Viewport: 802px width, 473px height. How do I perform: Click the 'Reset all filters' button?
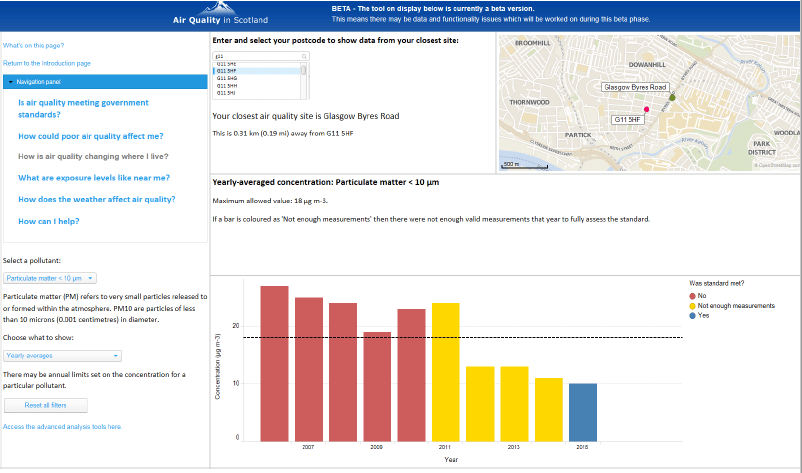[x=46, y=406]
